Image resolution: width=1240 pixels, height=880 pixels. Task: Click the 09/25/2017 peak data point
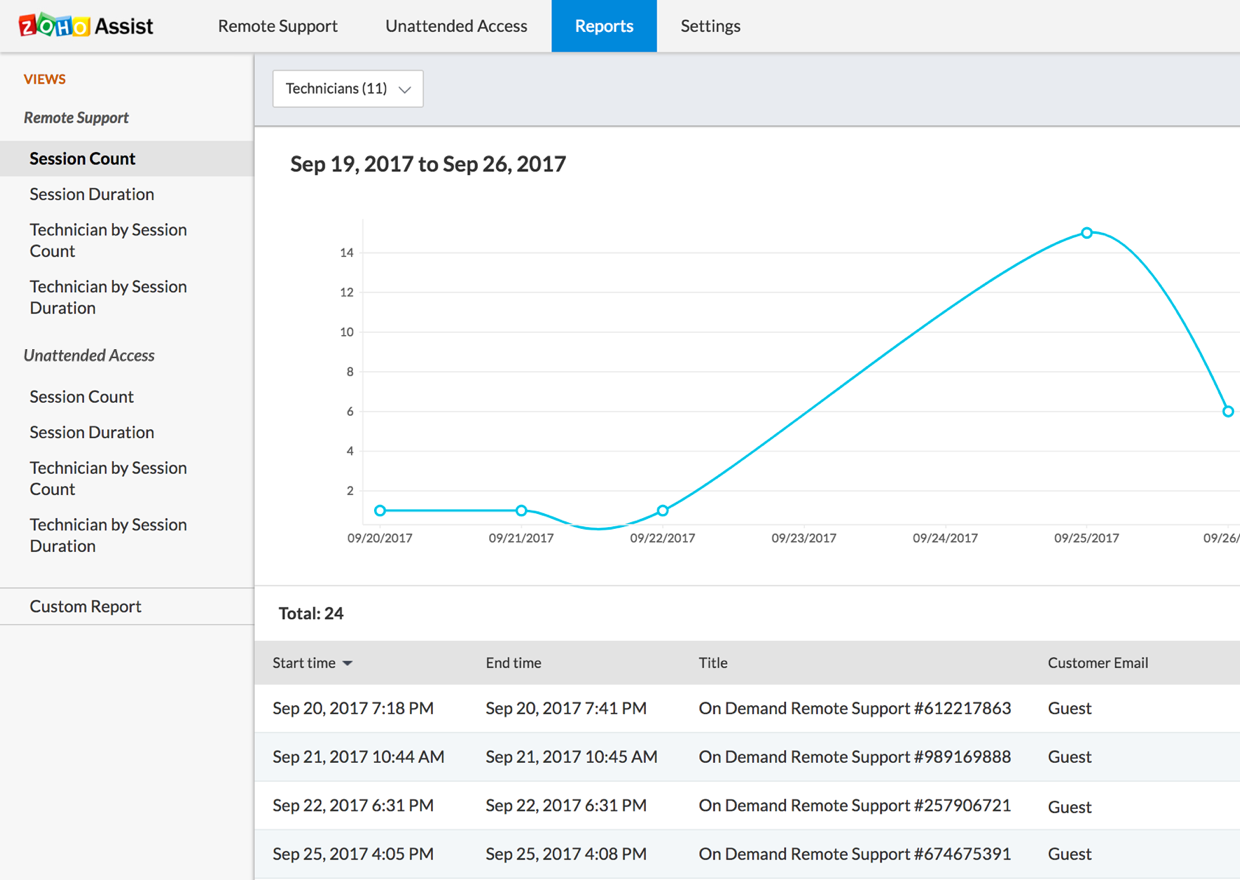tap(1087, 233)
